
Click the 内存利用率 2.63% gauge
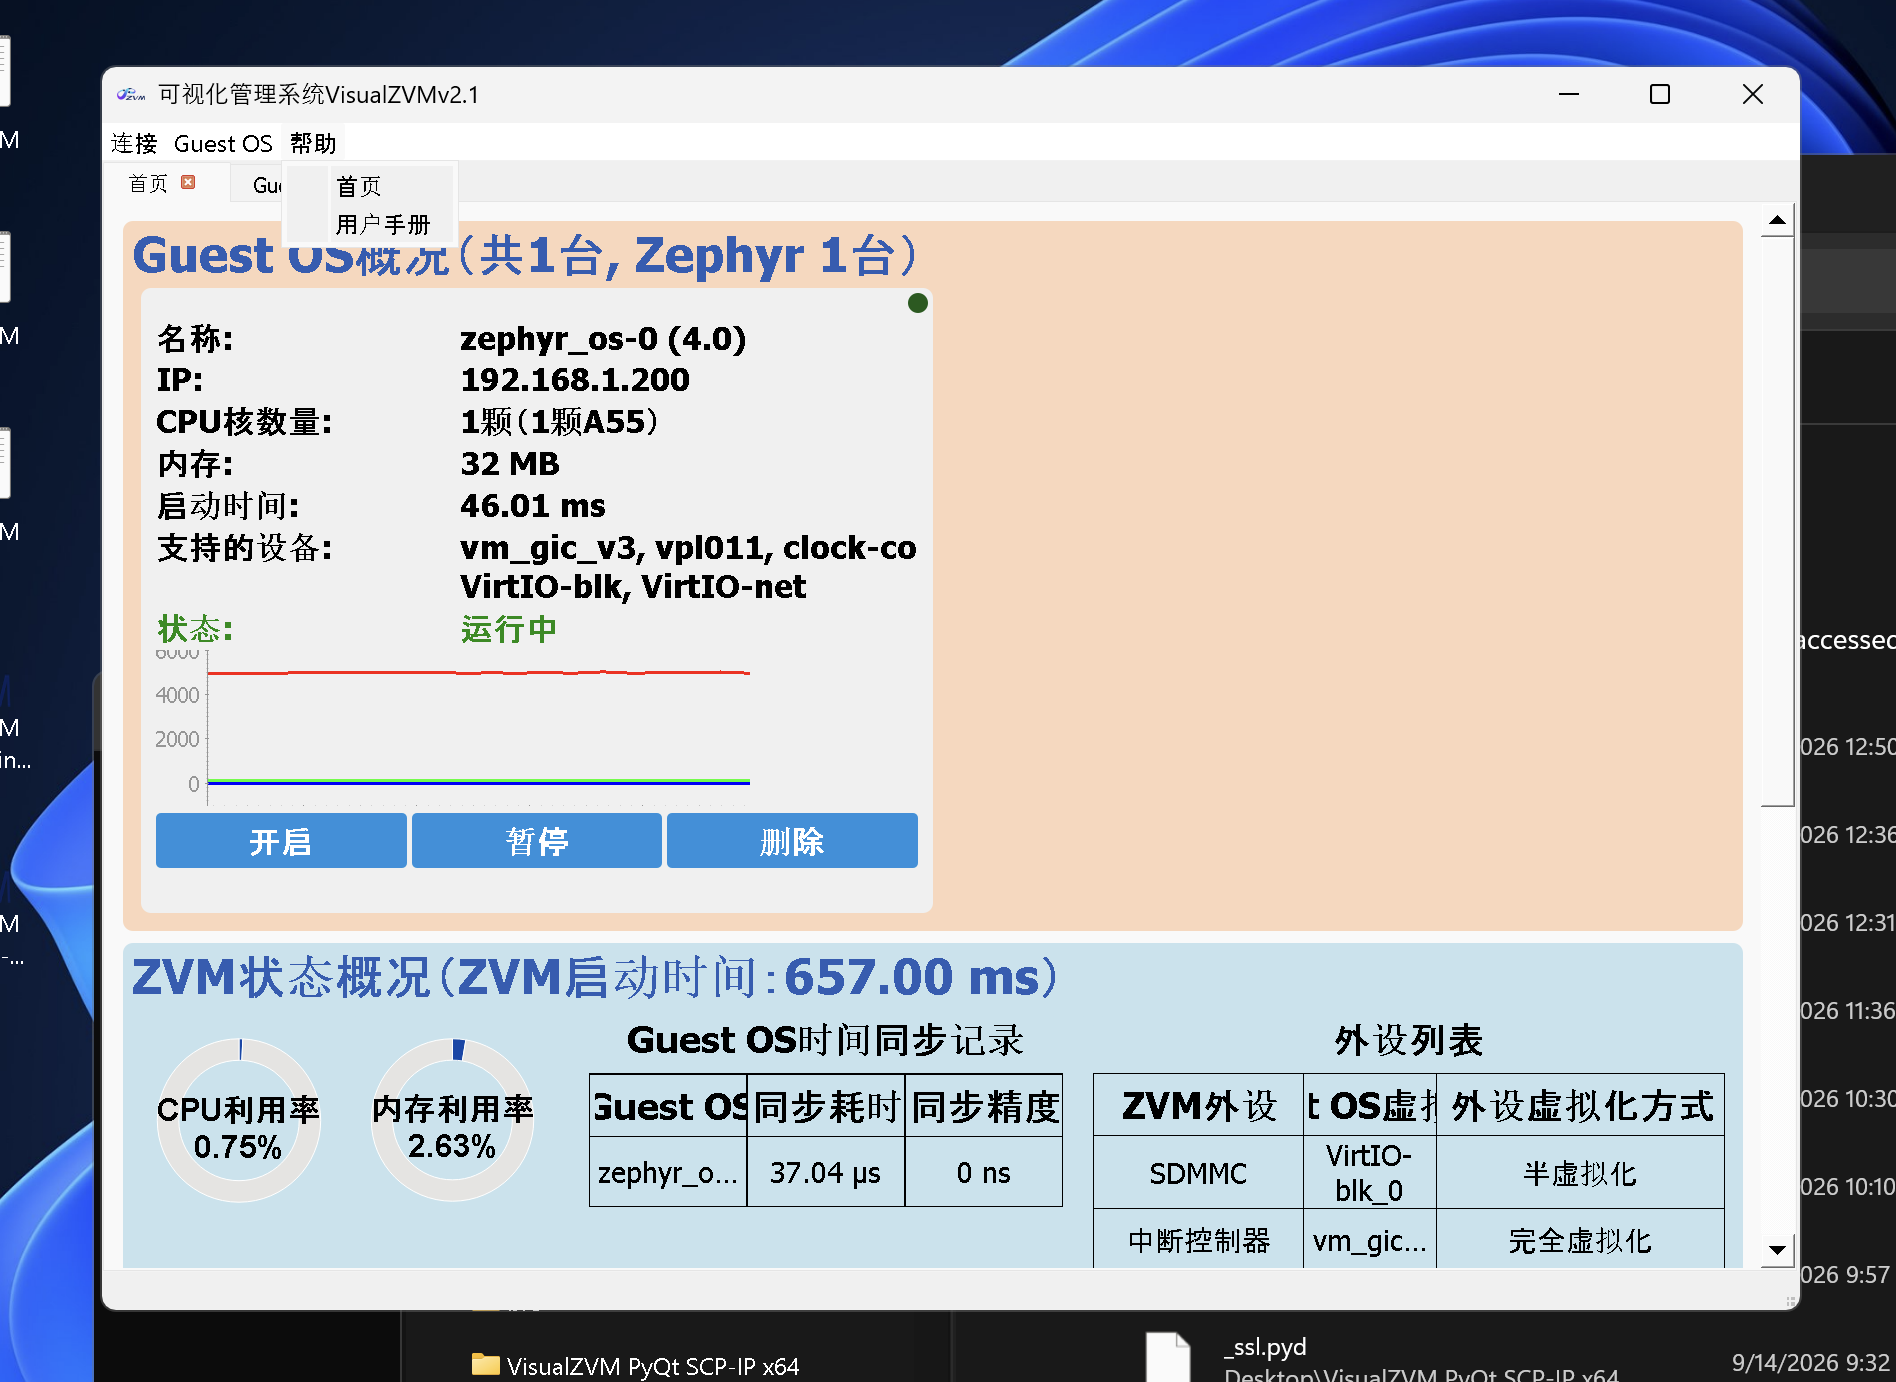453,1121
